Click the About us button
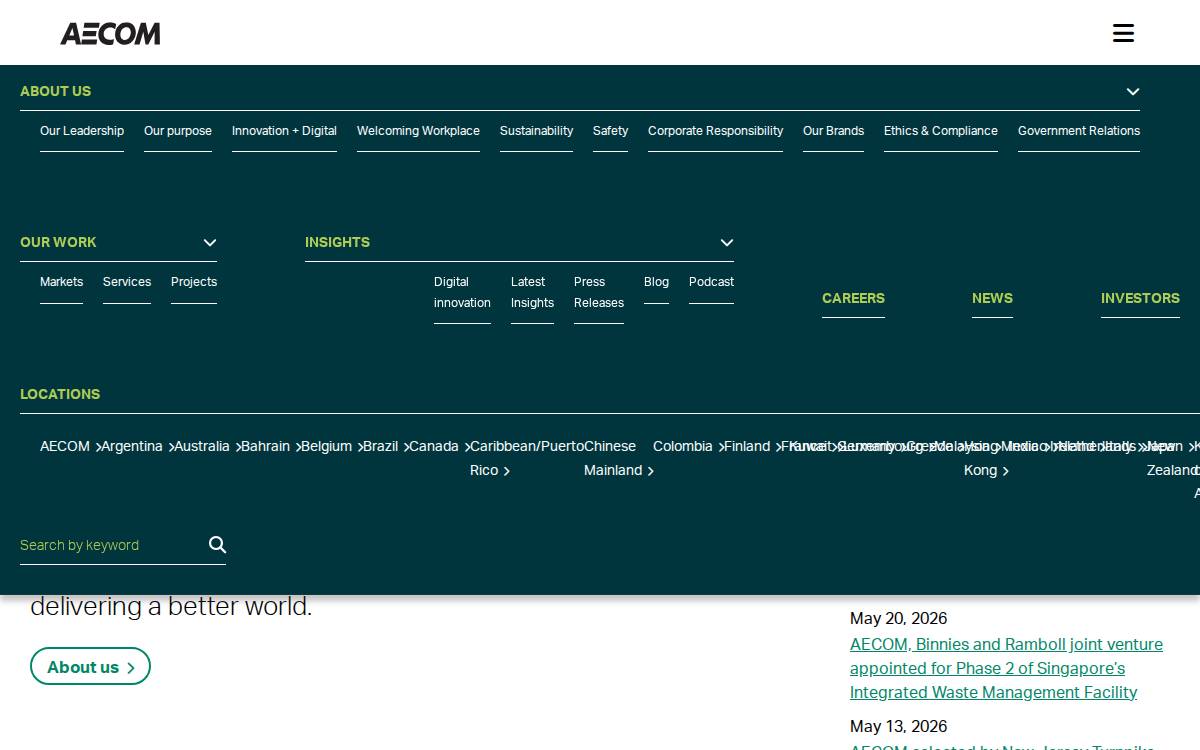The width and height of the screenshot is (1200, 750). pyautogui.click(x=90, y=667)
